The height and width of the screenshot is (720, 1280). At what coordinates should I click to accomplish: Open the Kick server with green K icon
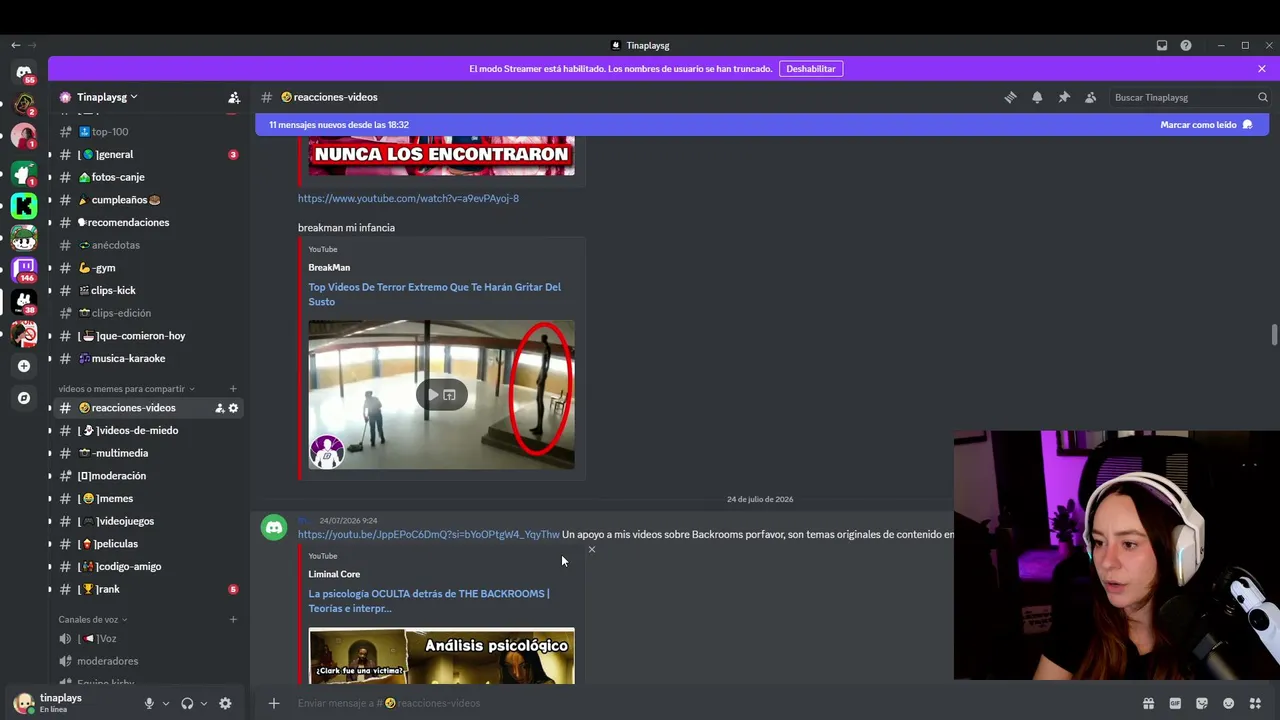(x=24, y=206)
